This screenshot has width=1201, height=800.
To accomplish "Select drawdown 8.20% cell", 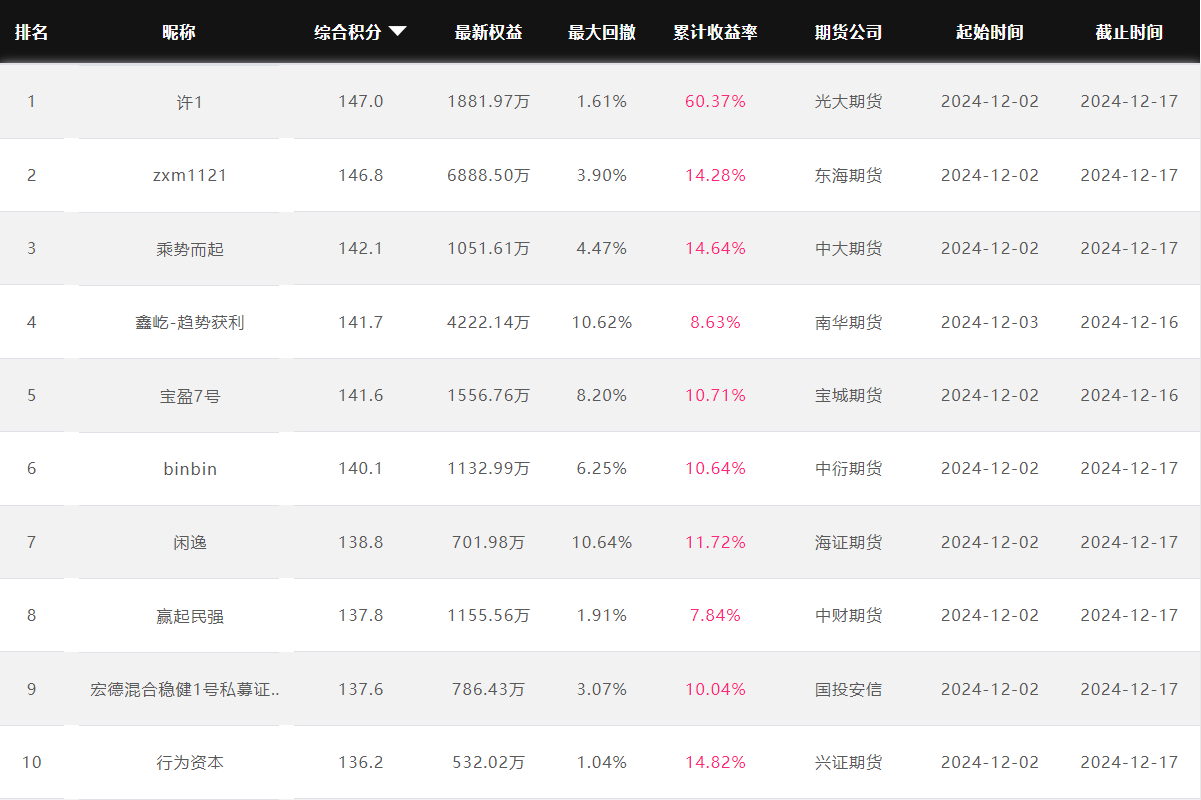I will click(601, 396).
